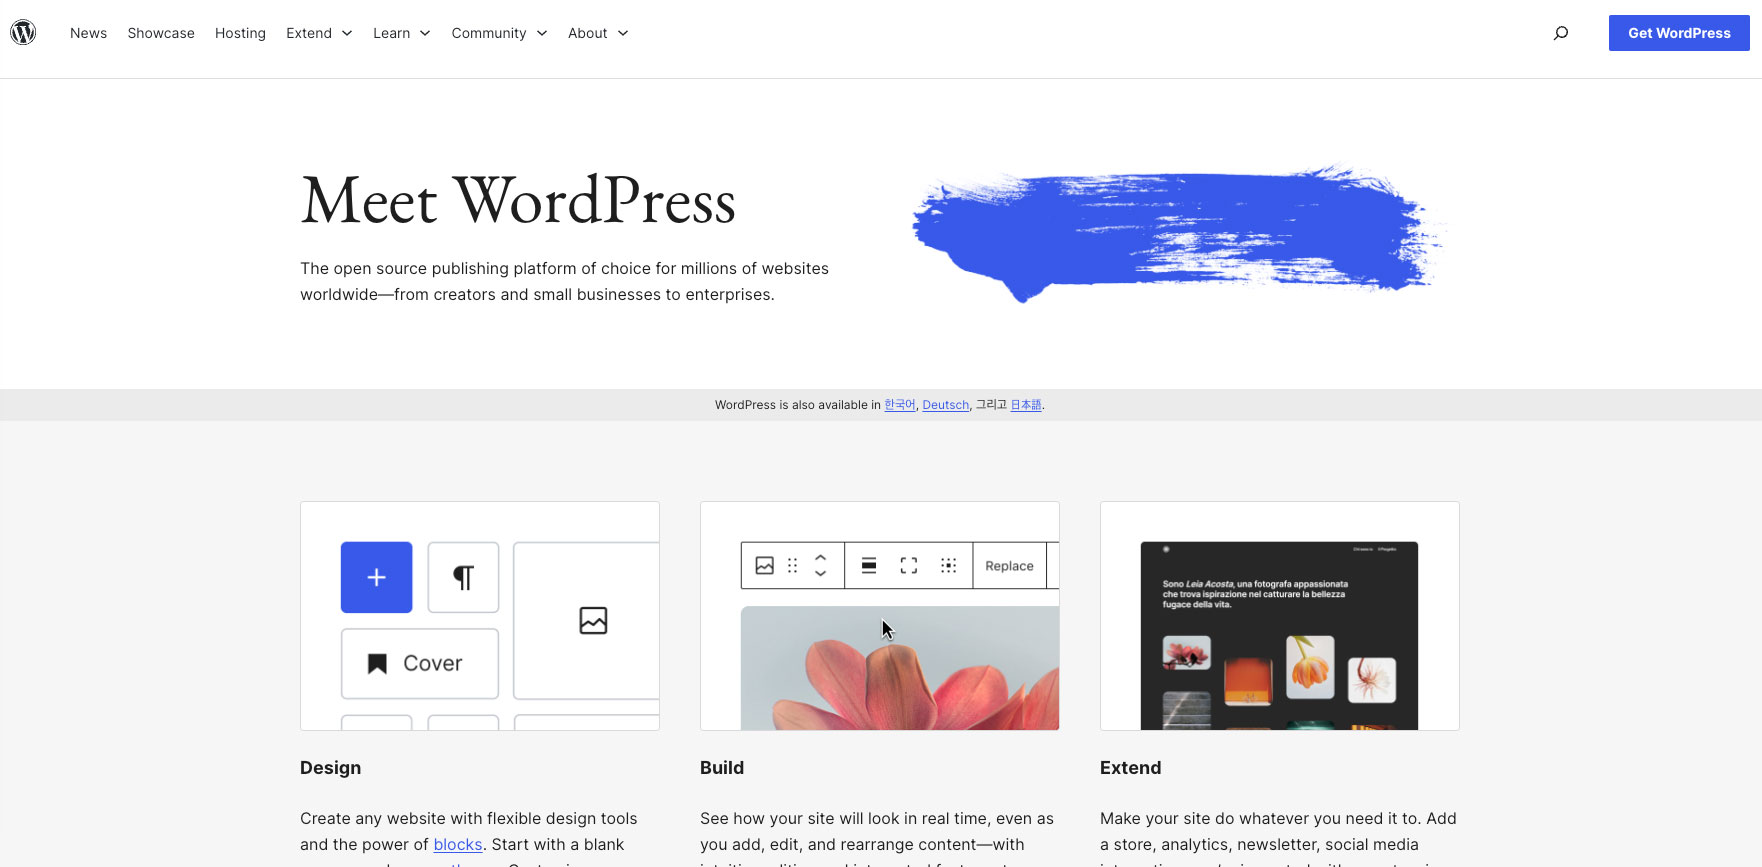Click the Design card illustration

click(x=480, y=616)
